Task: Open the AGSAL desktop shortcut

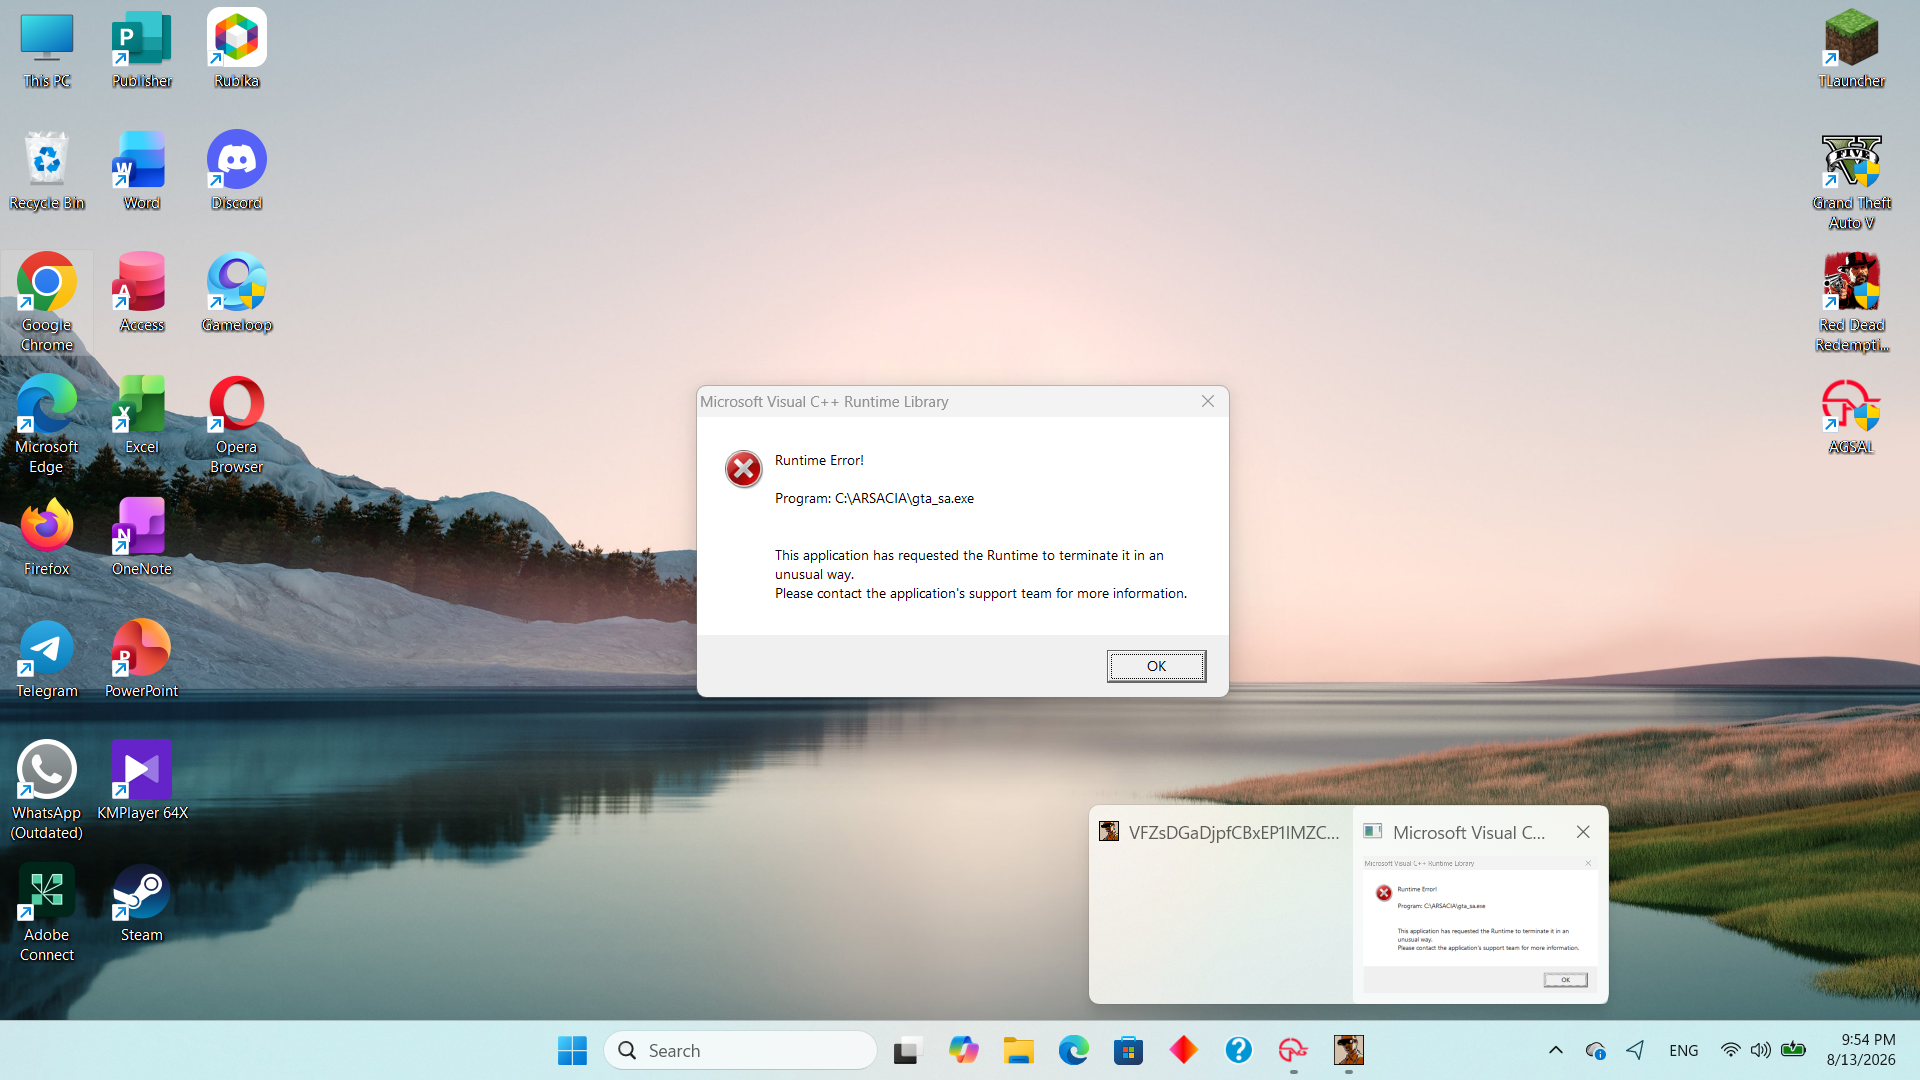Action: 1851,415
